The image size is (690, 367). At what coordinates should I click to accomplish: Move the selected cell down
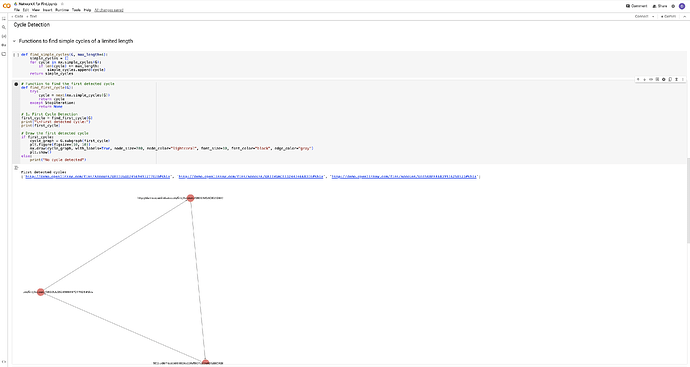(x=644, y=79)
